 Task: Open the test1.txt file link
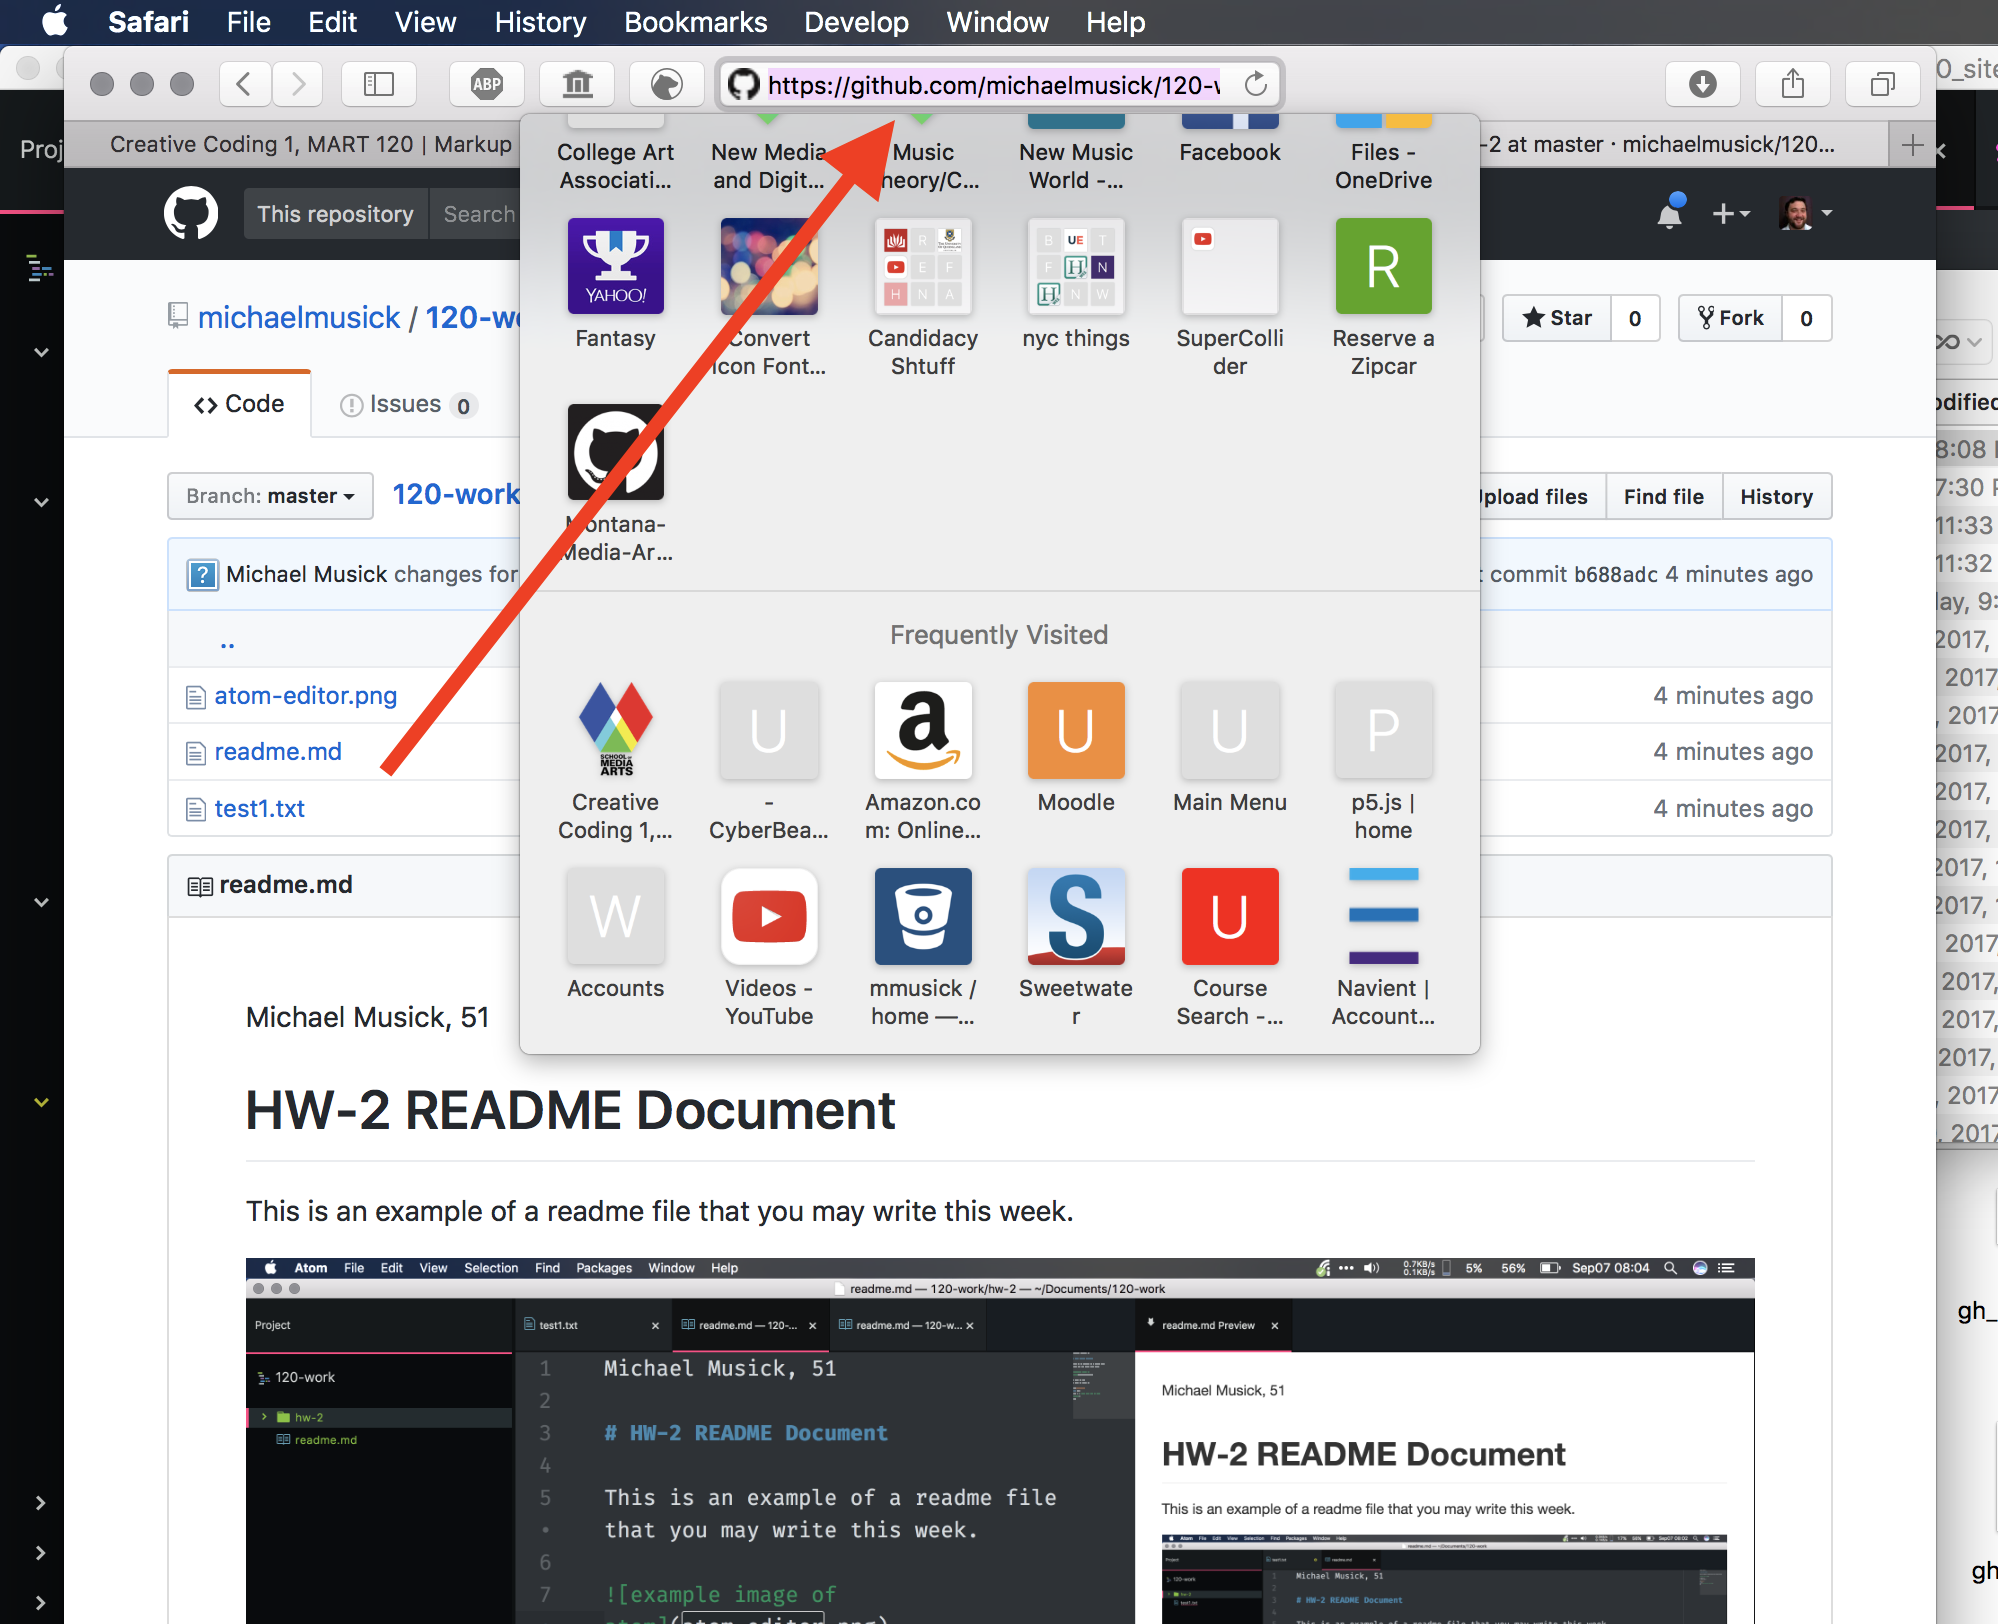point(260,808)
